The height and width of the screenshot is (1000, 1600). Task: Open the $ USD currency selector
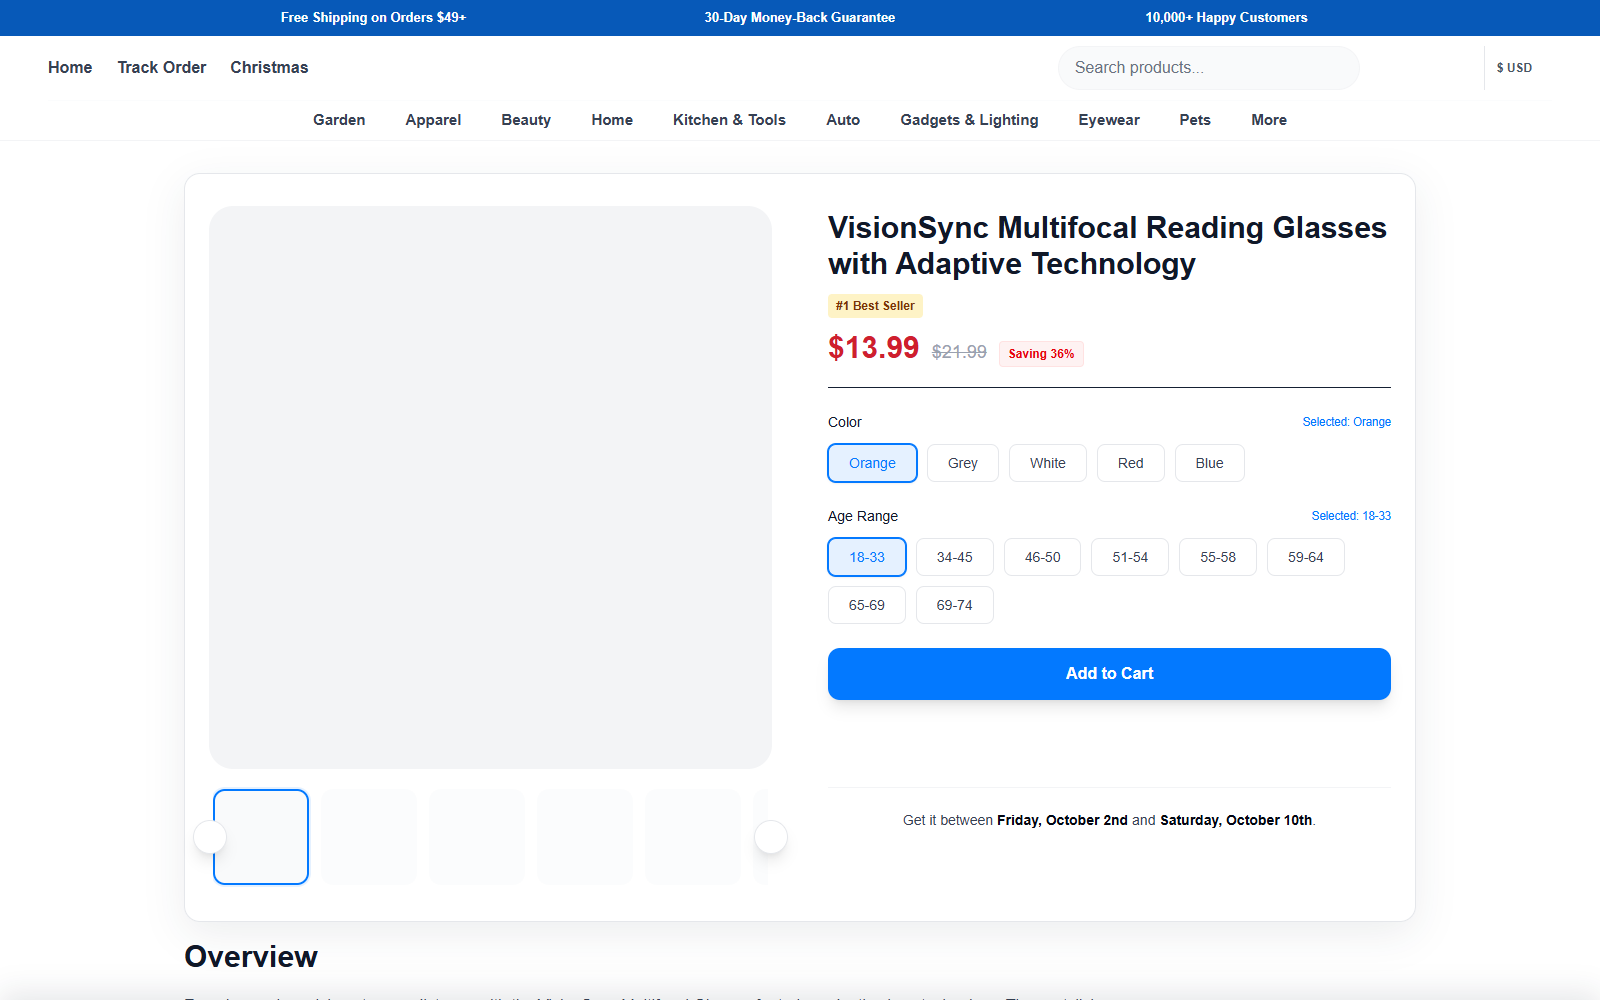tap(1514, 68)
